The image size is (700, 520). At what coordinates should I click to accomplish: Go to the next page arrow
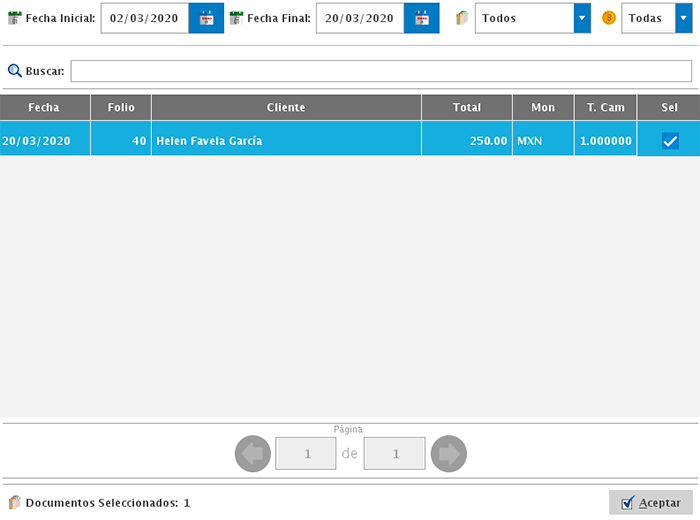[x=449, y=454]
